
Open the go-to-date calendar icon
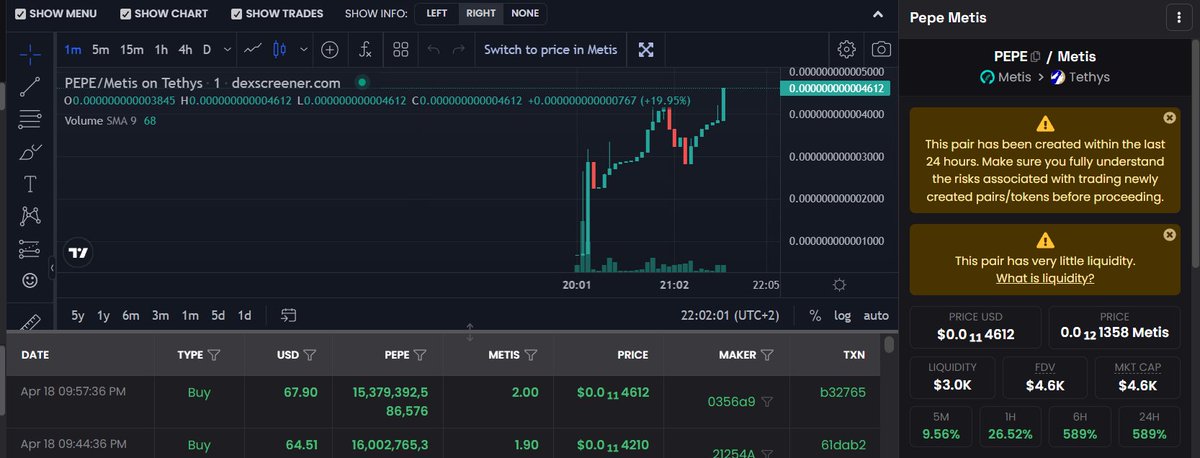[289, 315]
